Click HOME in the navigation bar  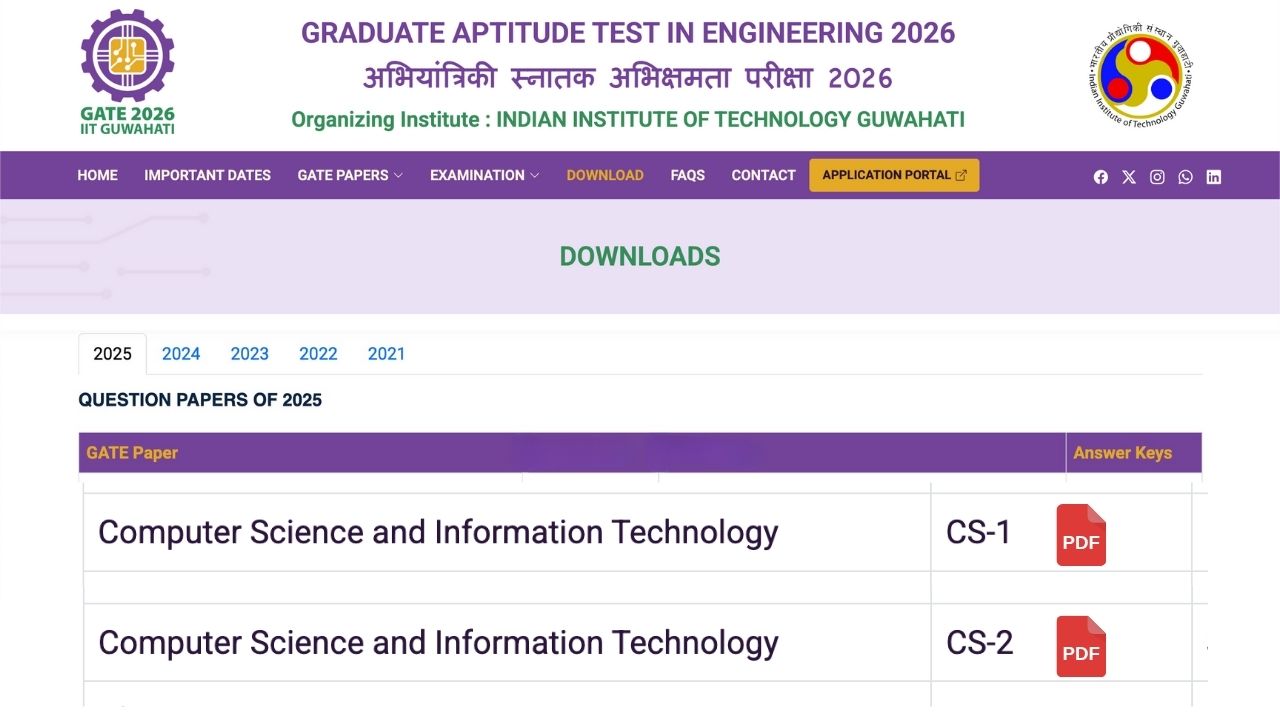coord(97,175)
